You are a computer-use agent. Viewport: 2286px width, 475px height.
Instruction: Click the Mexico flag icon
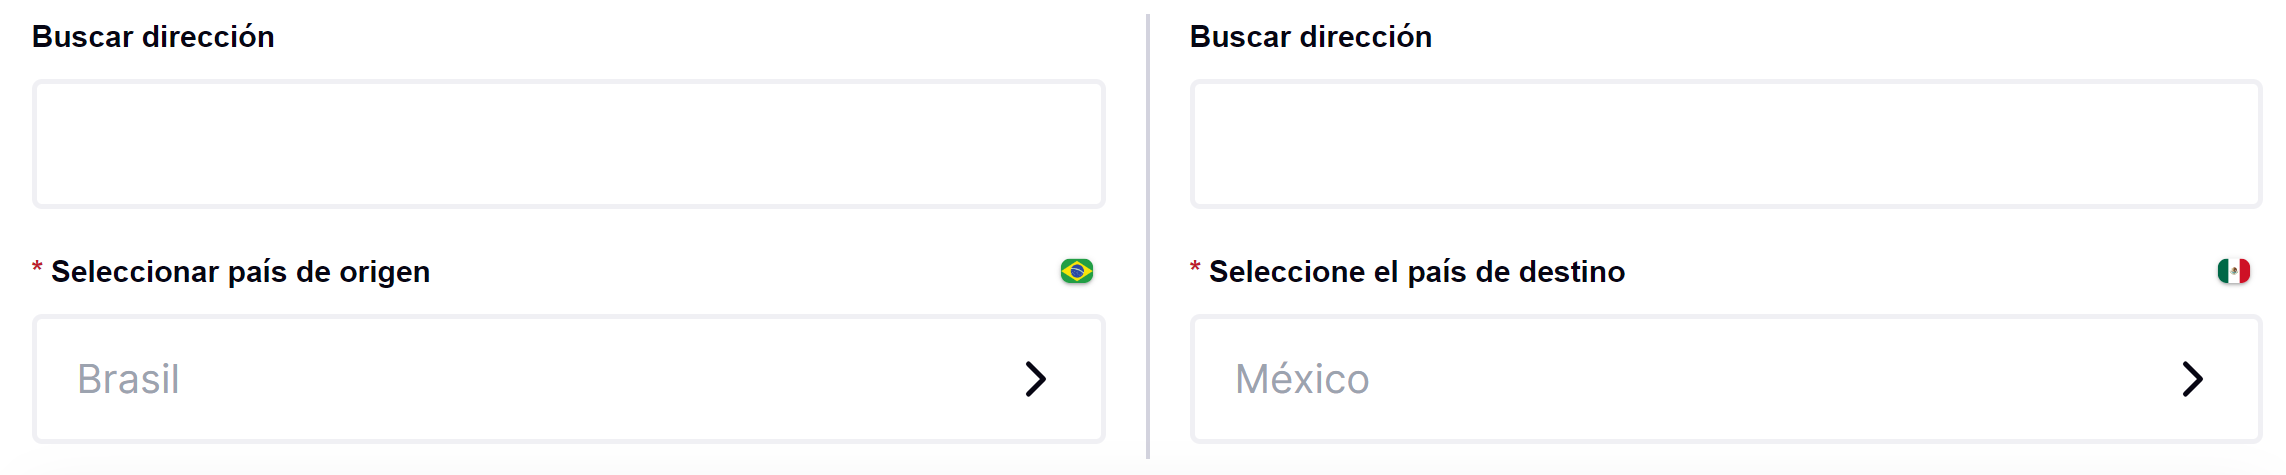(x=2233, y=271)
